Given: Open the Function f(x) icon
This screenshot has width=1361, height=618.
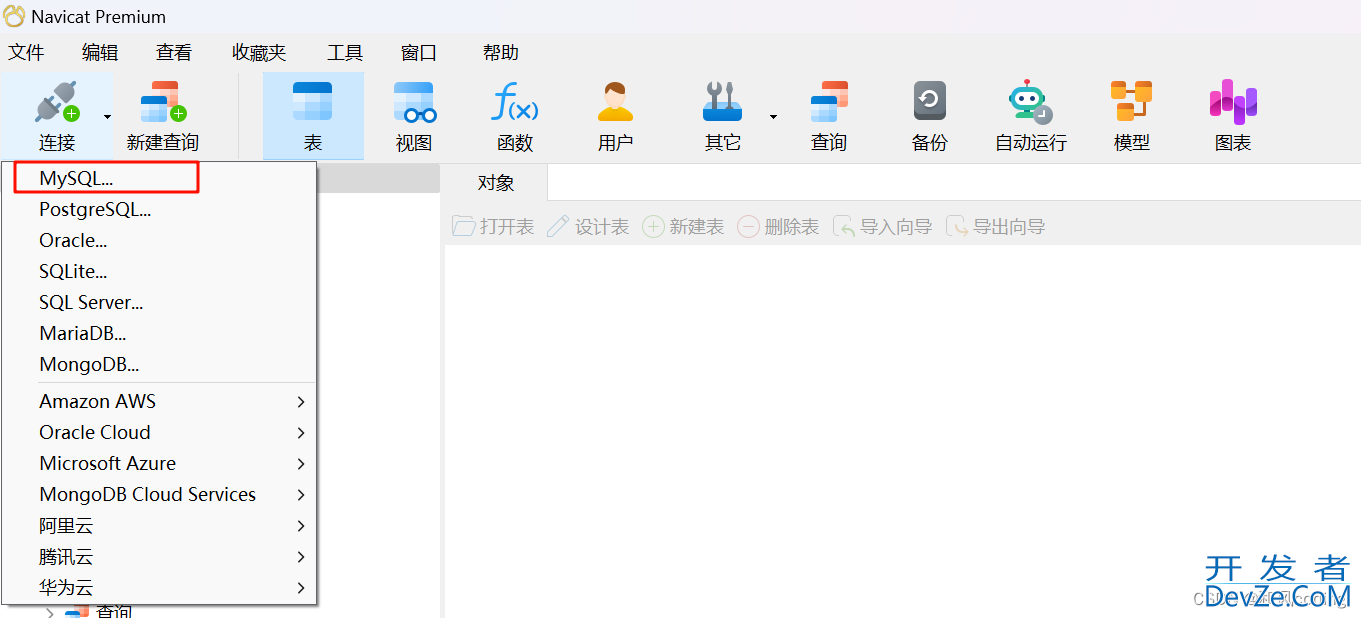Looking at the screenshot, I should [515, 103].
